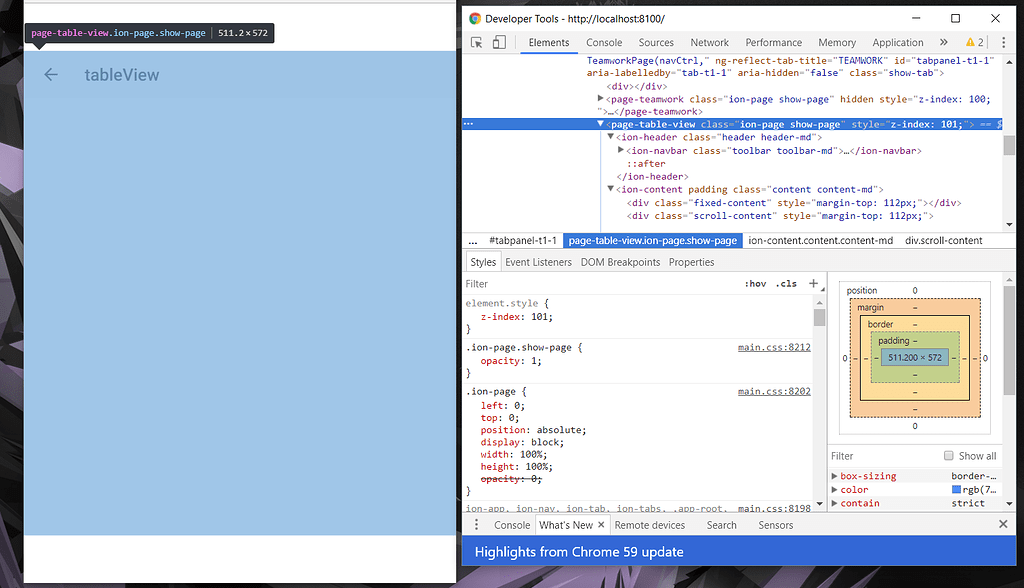
Task: Select the inspect element picker icon
Action: pos(476,42)
